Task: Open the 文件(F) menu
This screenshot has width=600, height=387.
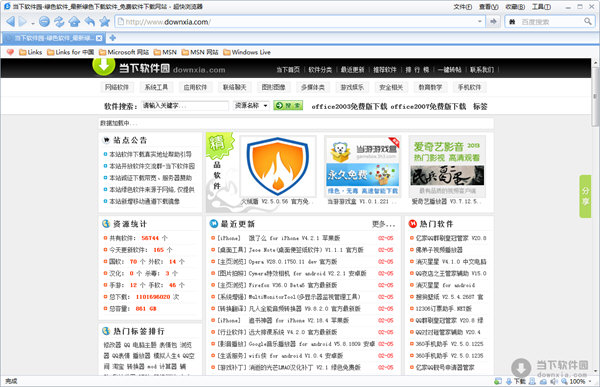Action: click(463, 7)
